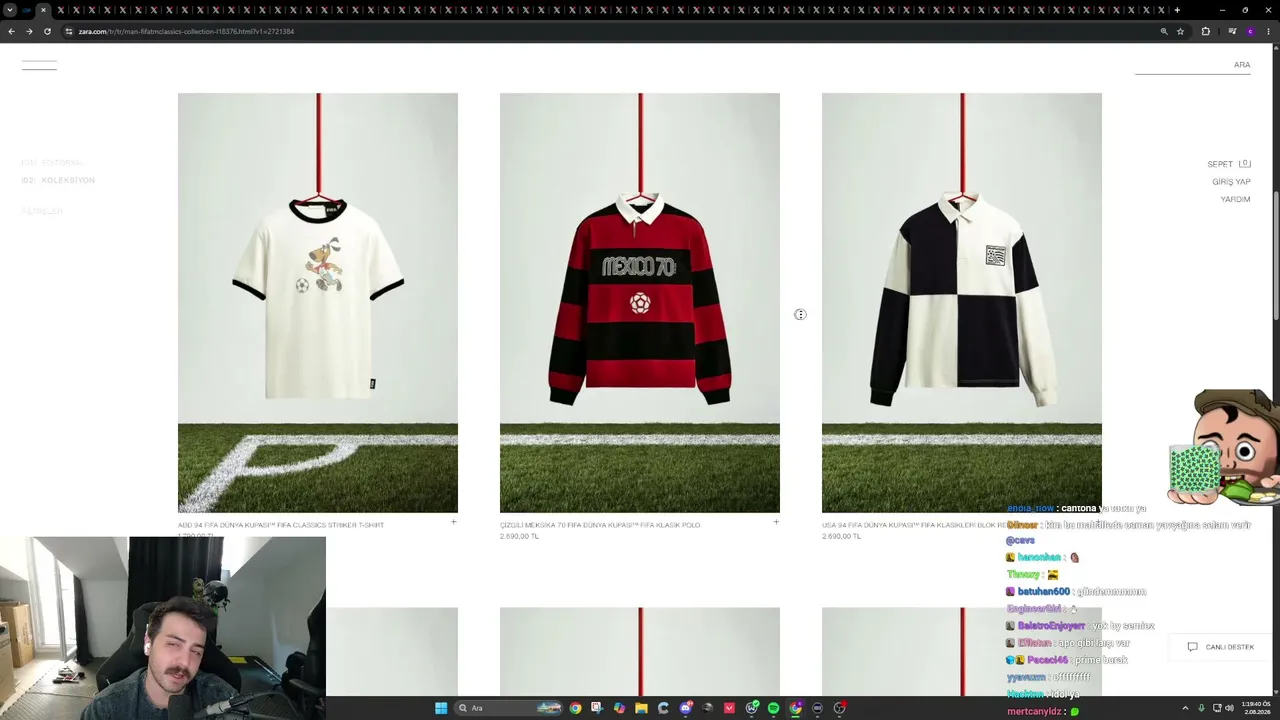This screenshot has height=720, width=1280.
Task: Open File Explorer from the taskbar
Action: (x=641, y=708)
